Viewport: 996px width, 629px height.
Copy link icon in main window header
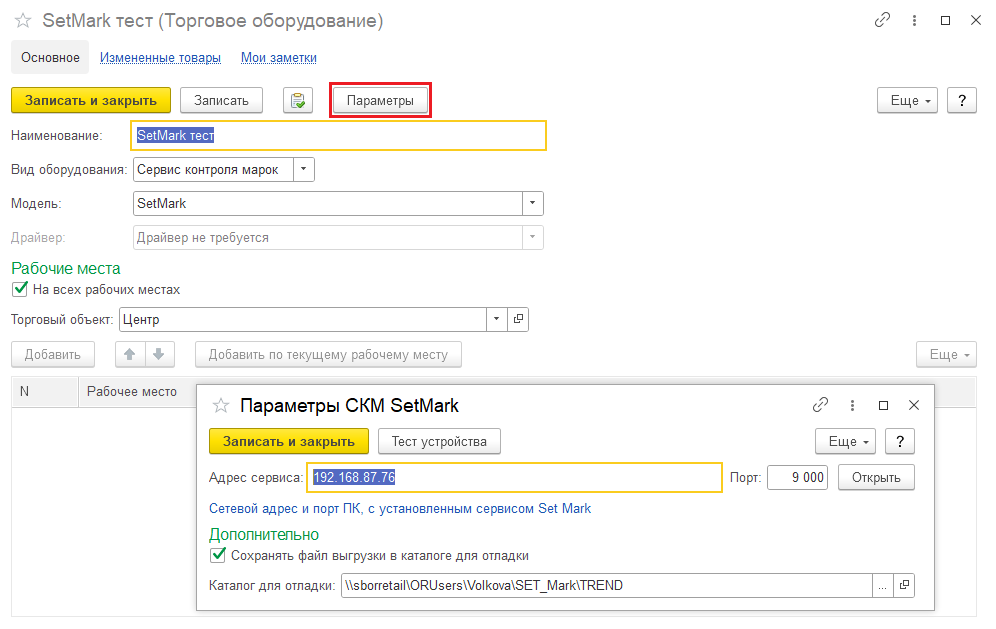pyautogui.click(x=882, y=20)
